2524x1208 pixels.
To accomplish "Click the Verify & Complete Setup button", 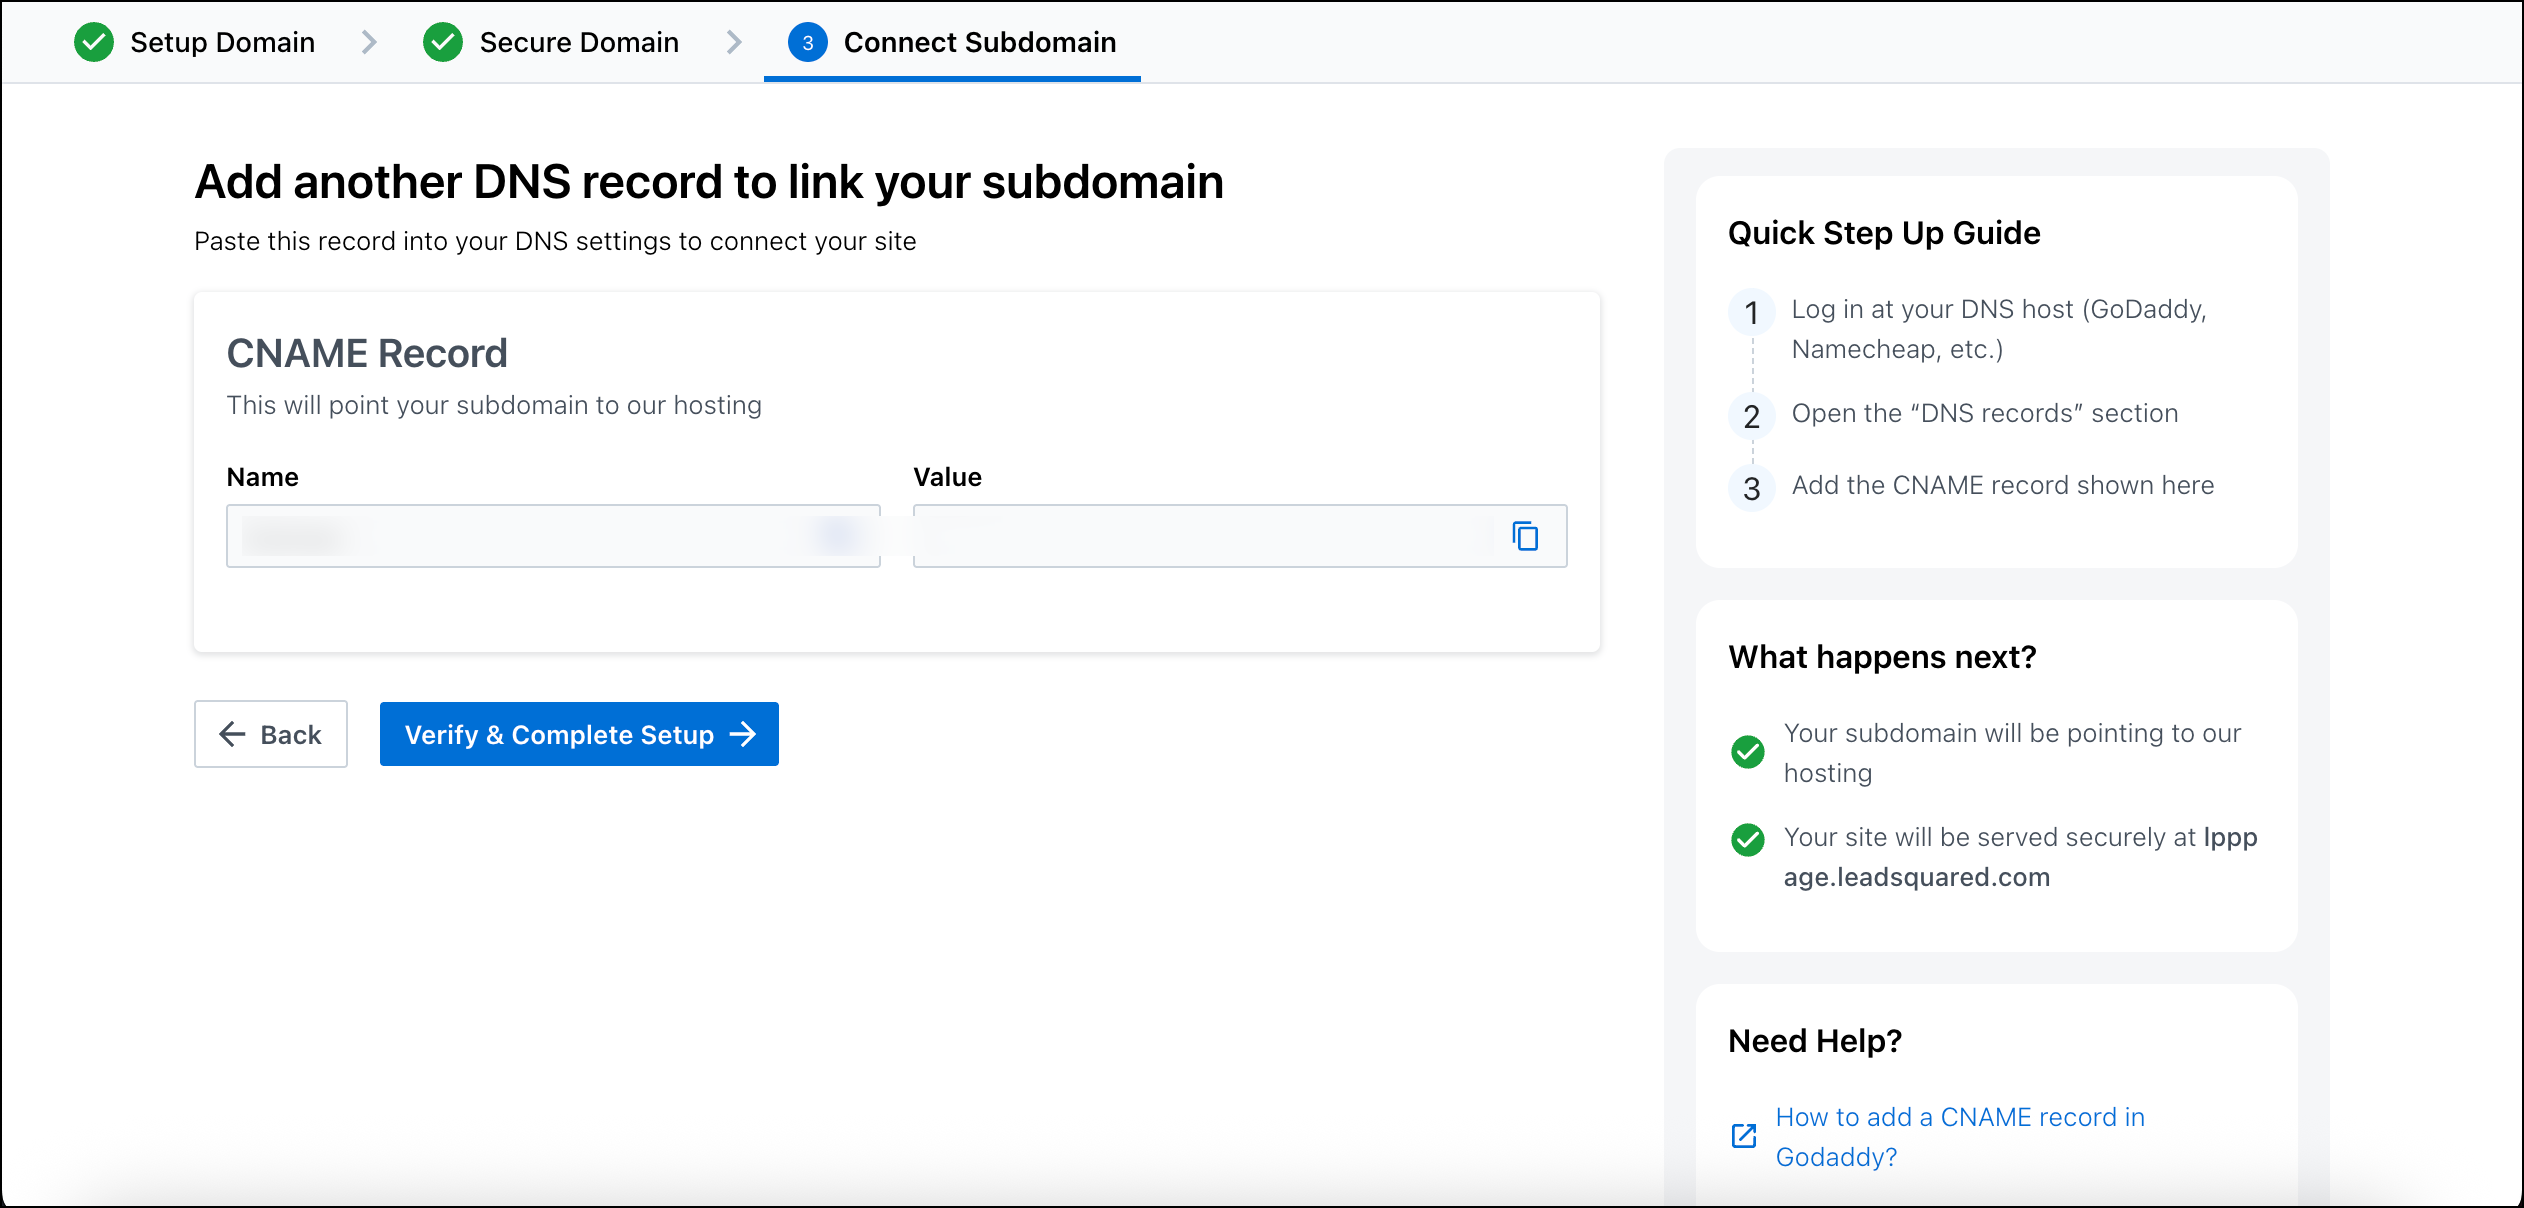I will coord(578,734).
